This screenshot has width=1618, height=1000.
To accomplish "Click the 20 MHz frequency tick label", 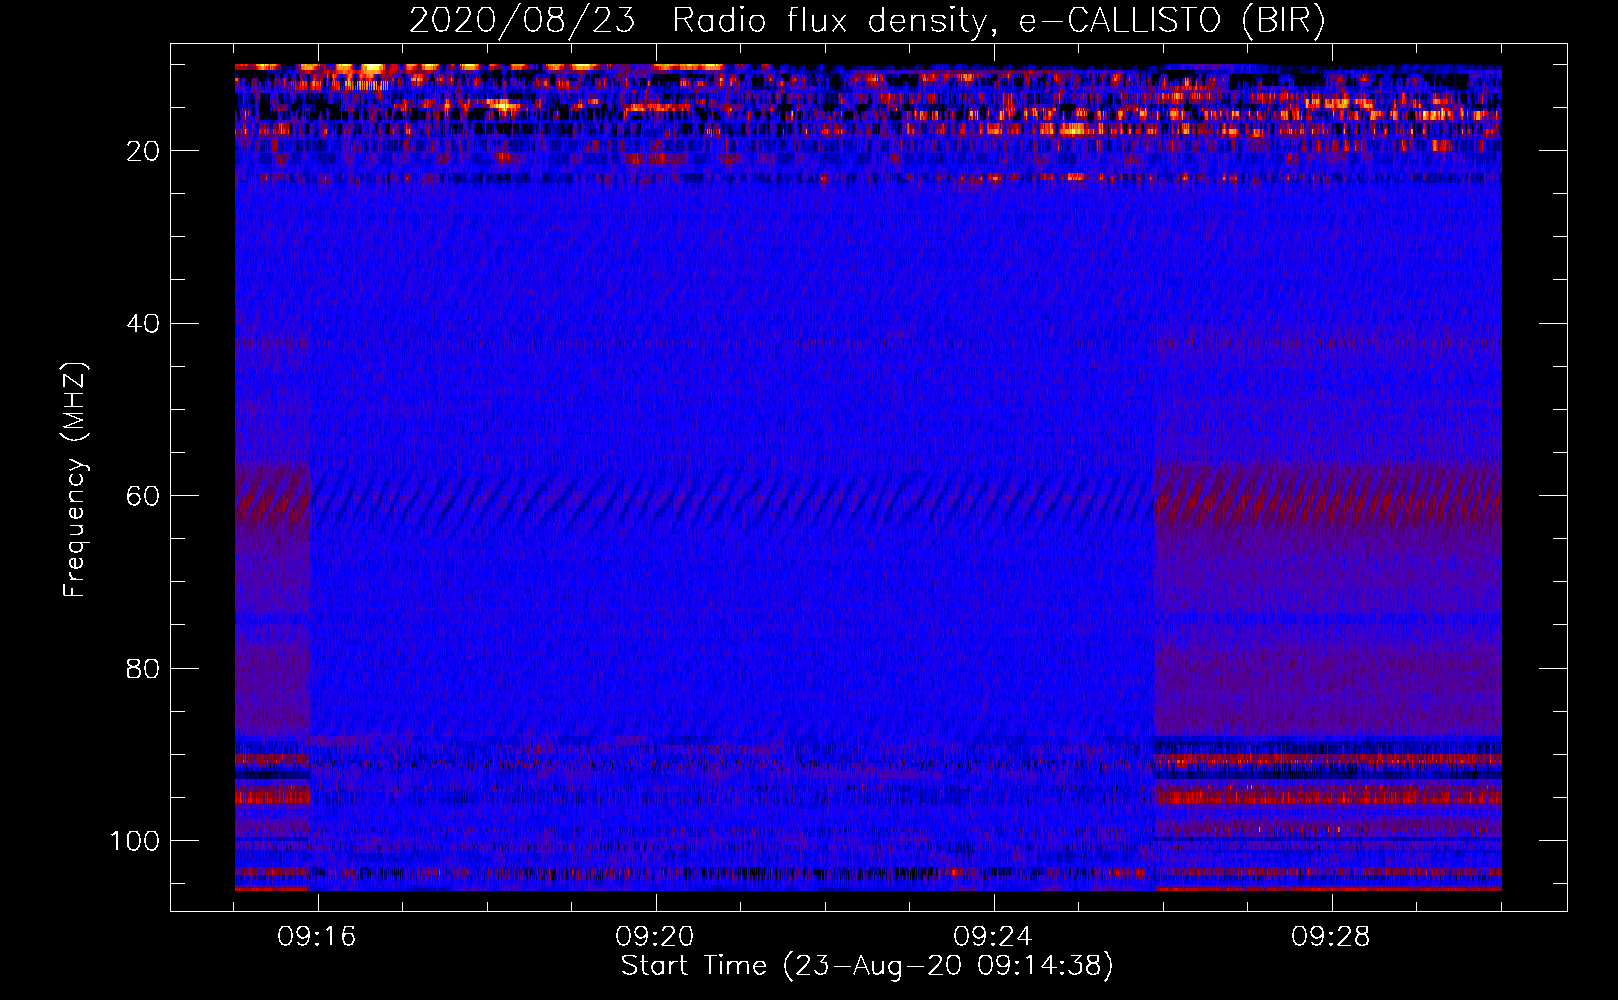I will tap(143, 151).
